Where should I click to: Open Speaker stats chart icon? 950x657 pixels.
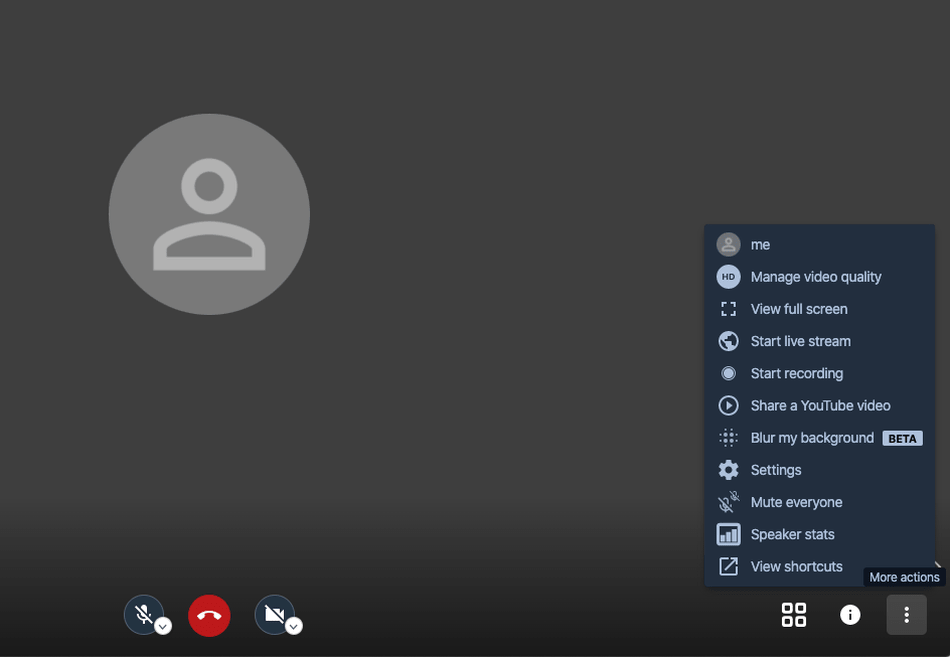pyautogui.click(x=728, y=534)
